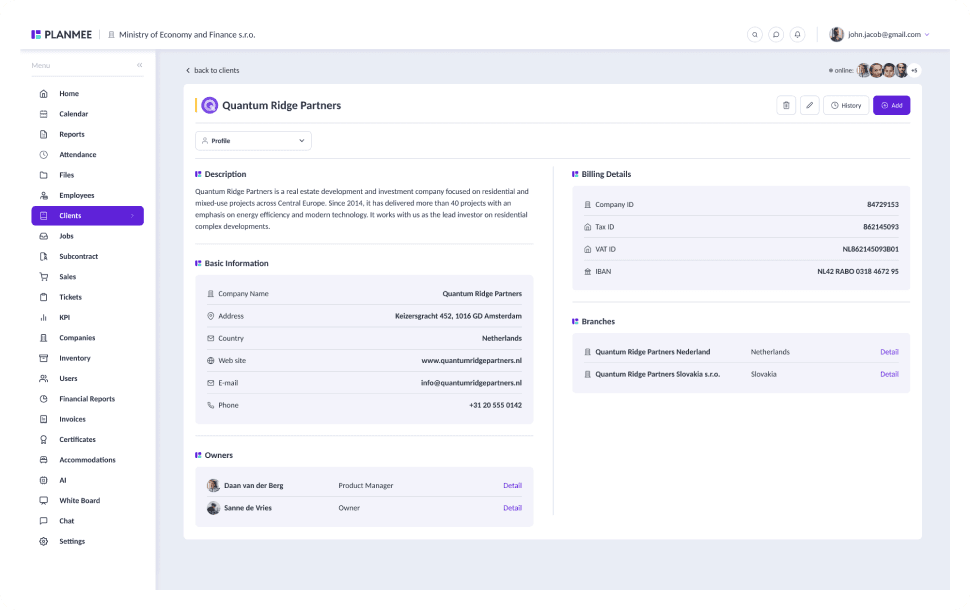The height and width of the screenshot is (610, 970).
Task: Open the Calendar menu label
Action: 74,114
